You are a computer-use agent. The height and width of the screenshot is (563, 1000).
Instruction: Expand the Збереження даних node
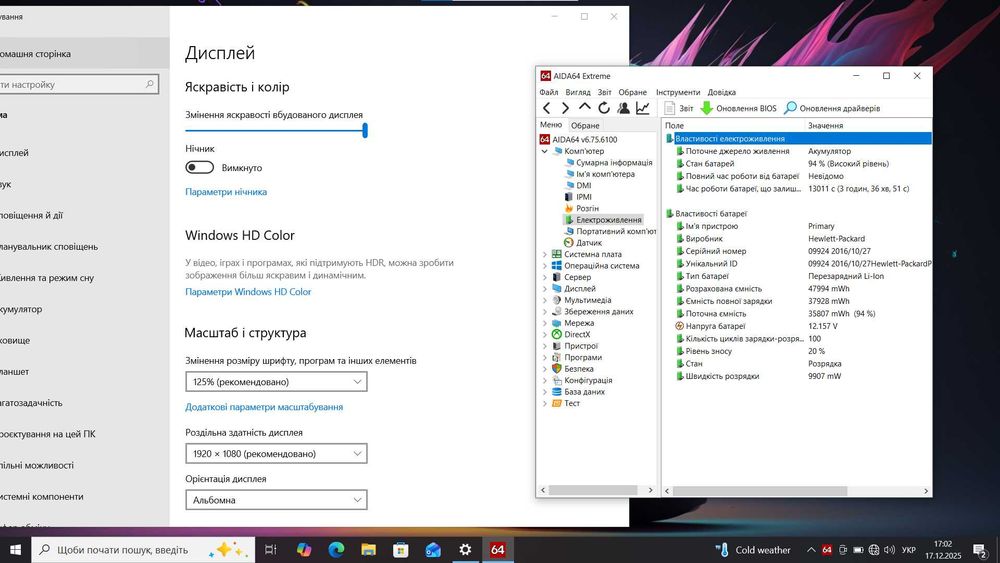pos(545,312)
